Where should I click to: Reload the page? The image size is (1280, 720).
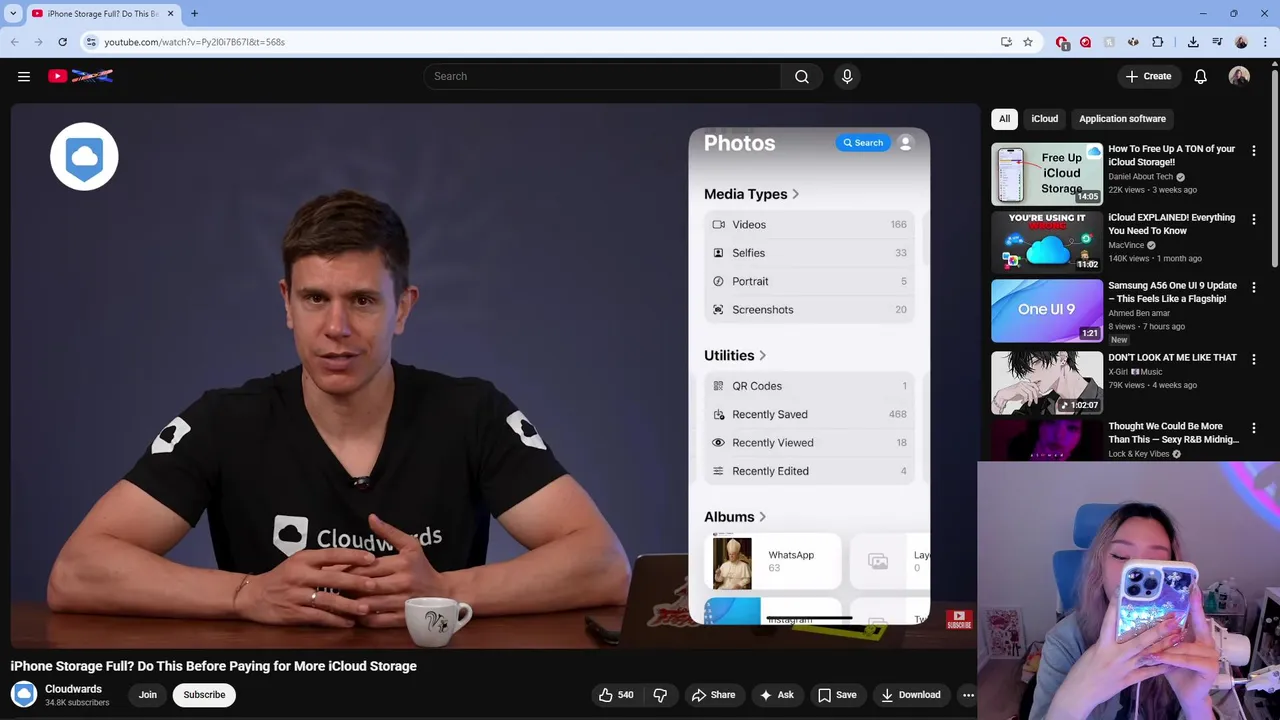[62, 42]
